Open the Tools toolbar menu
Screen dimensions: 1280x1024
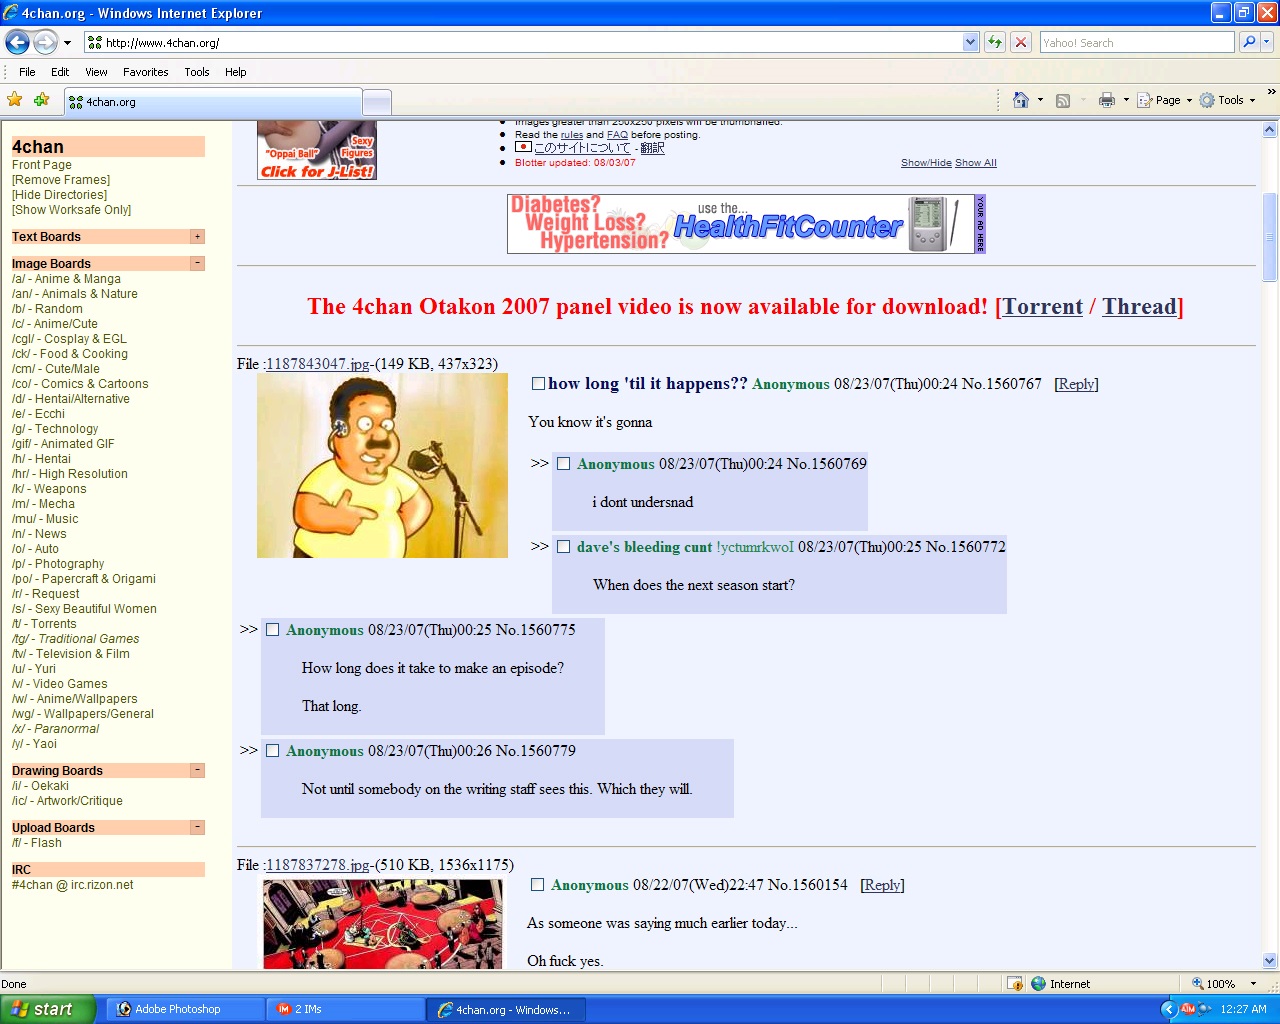[1228, 100]
